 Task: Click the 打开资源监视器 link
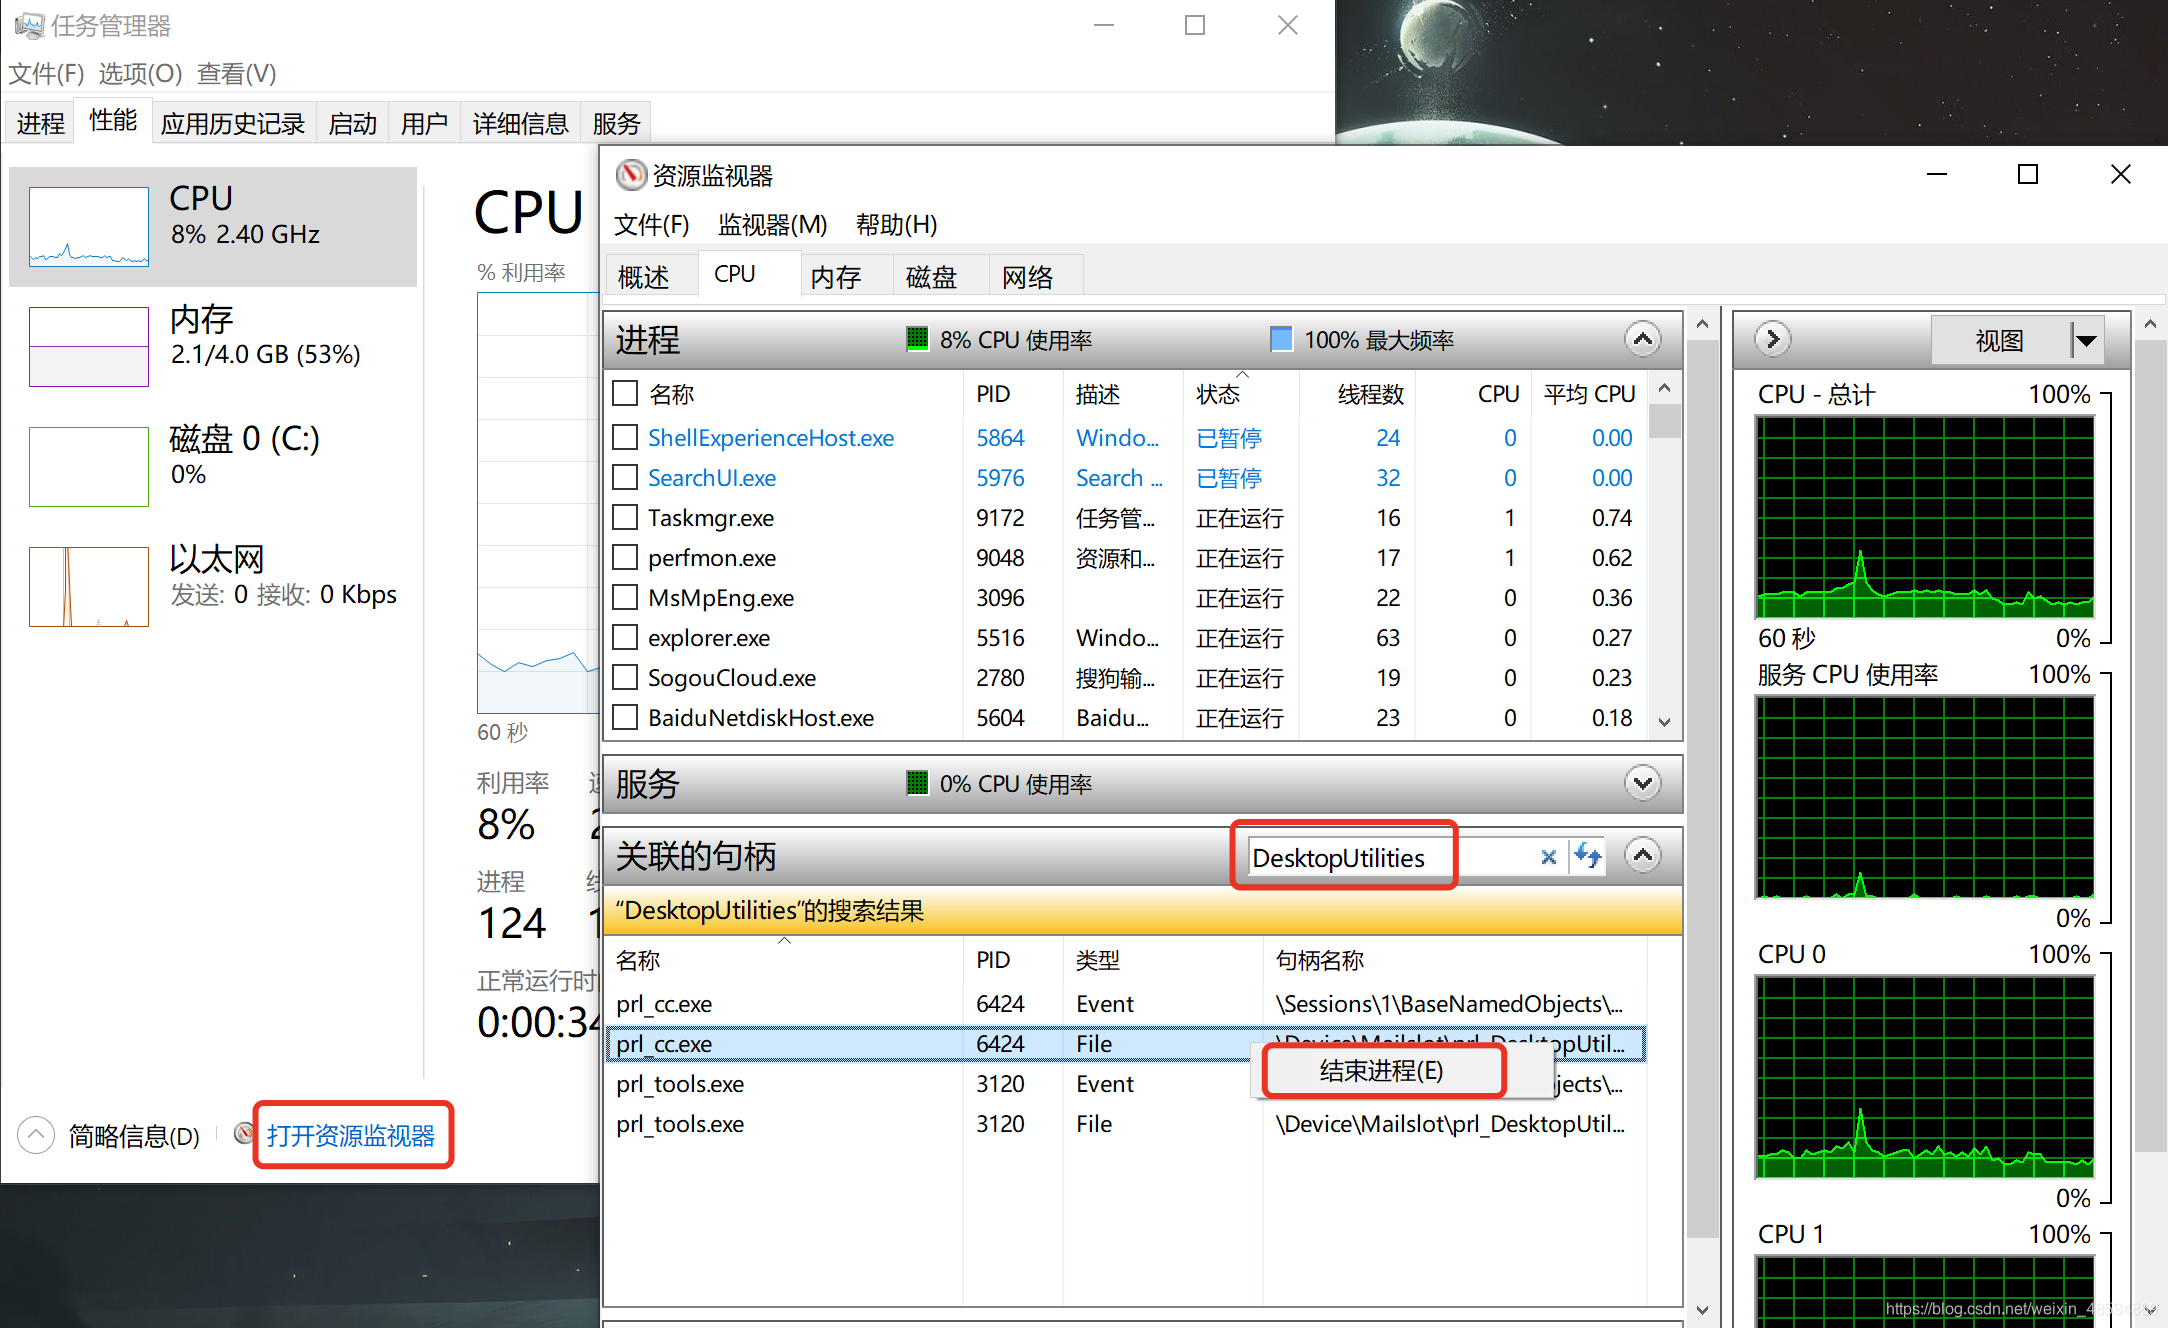click(x=351, y=1135)
